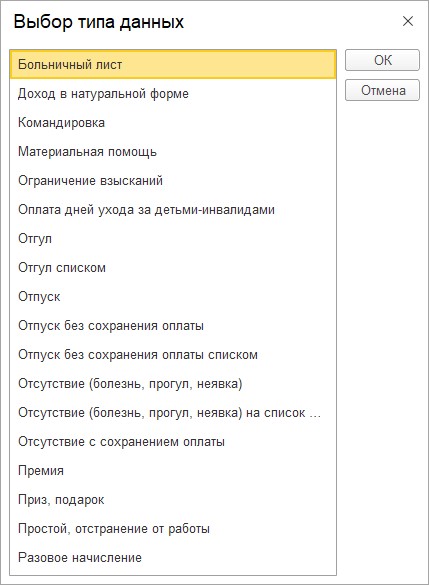The image size is (429, 585).
Task: Choose Оплата дней ухода за детьми-инвалидами
Action: [x=173, y=210]
